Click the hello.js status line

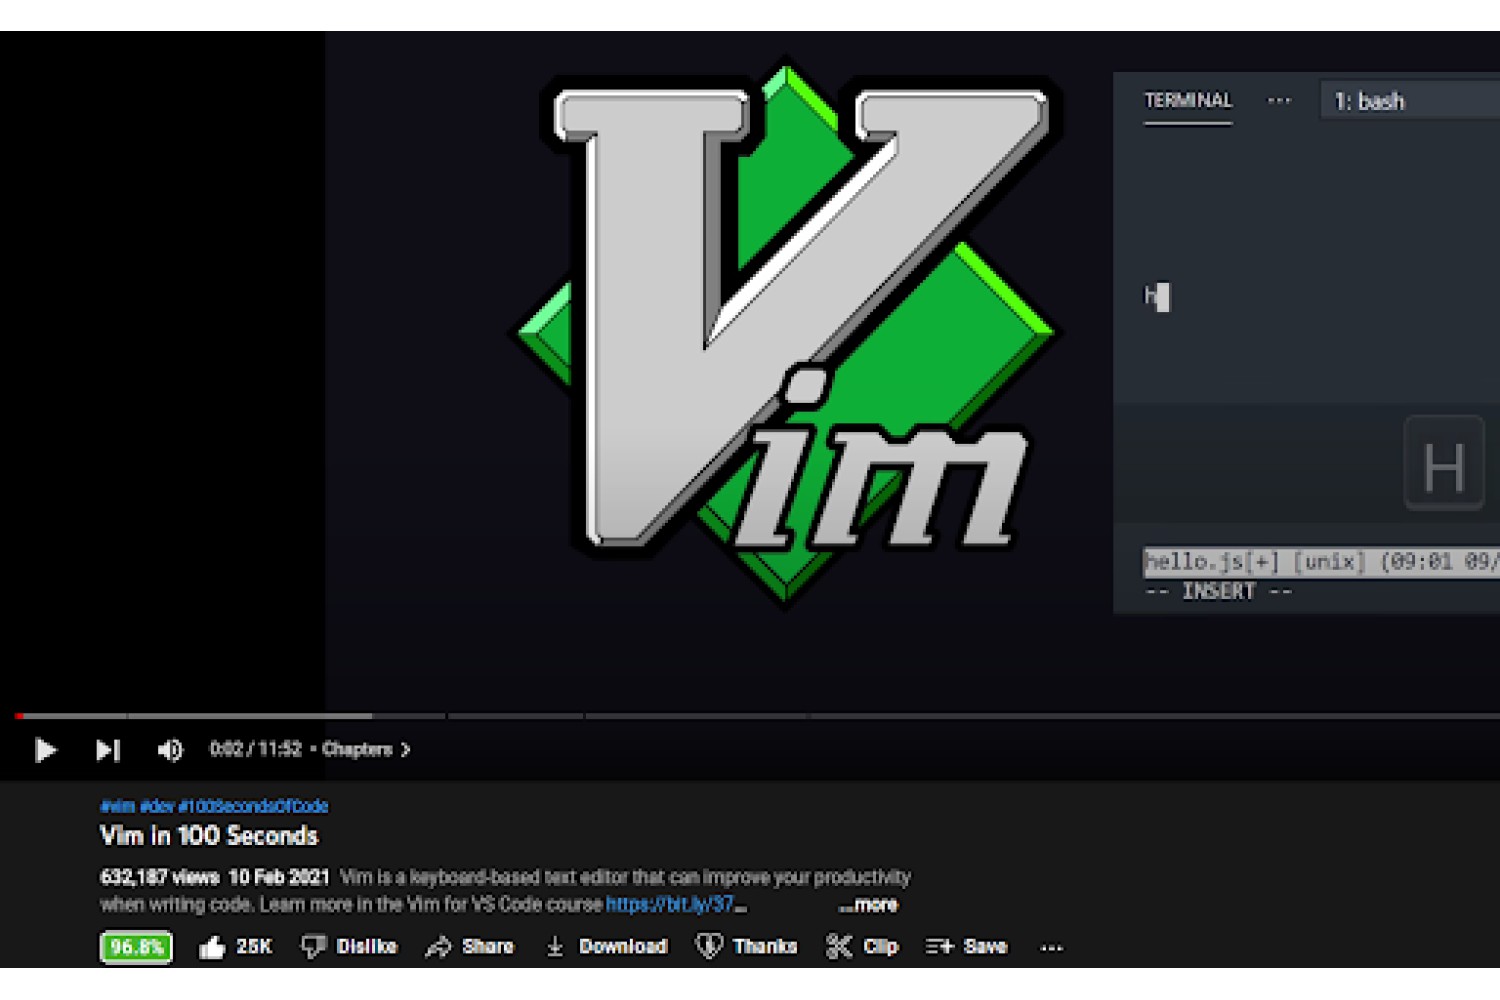[1322, 562]
